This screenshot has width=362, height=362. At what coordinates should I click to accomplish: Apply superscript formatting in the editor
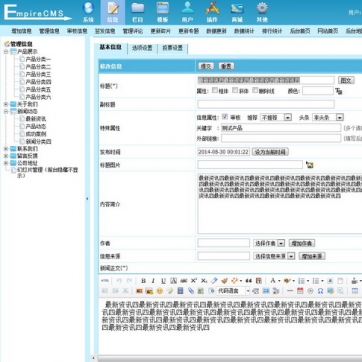tap(194, 281)
